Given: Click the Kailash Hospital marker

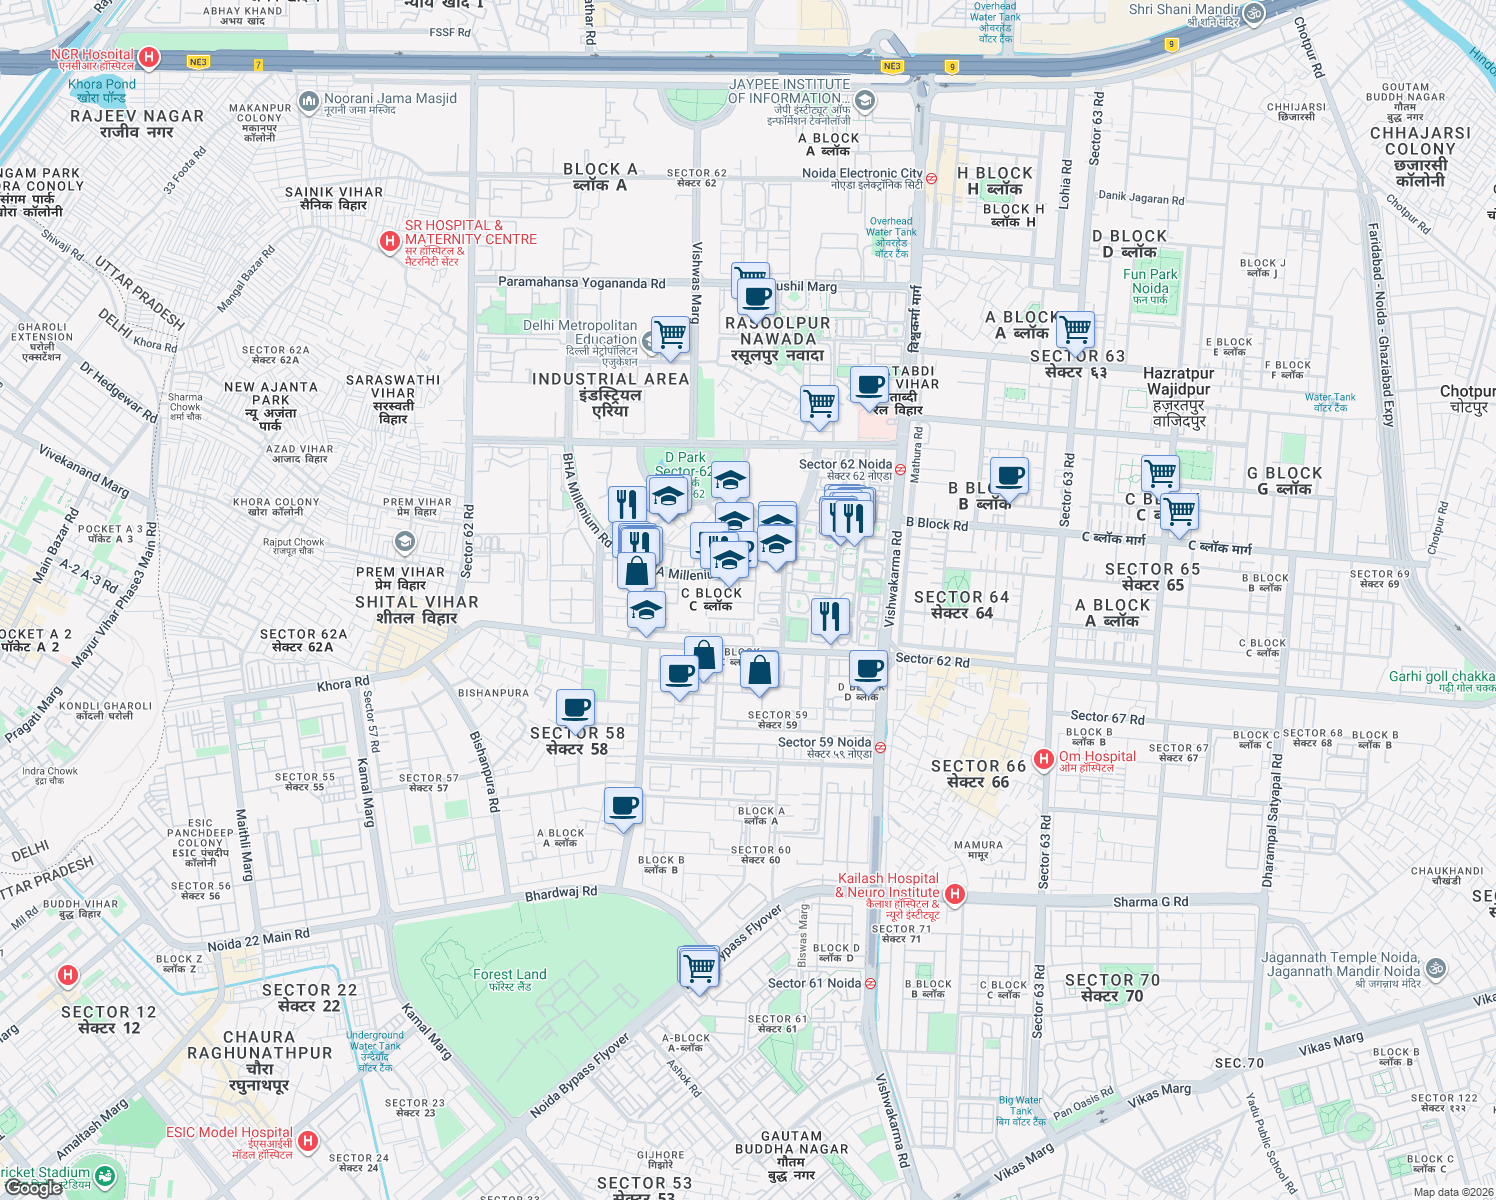Looking at the screenshot, I should tap(957, 894).
